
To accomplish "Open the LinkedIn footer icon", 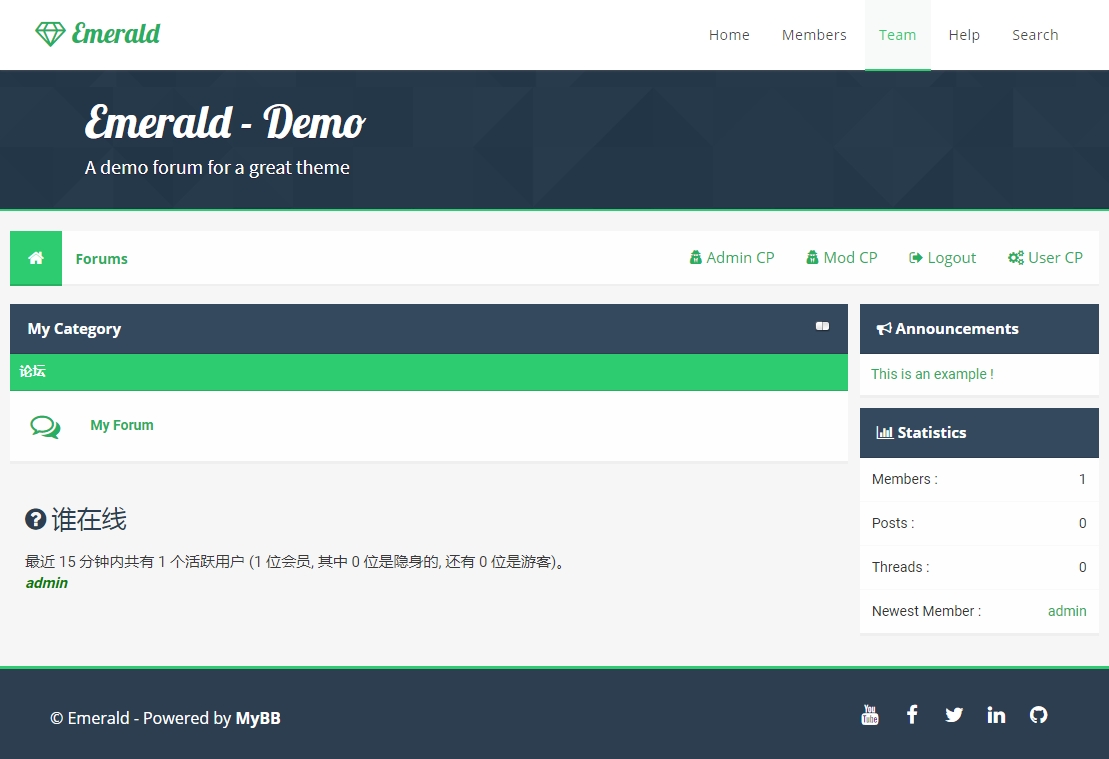I will 996,715.
